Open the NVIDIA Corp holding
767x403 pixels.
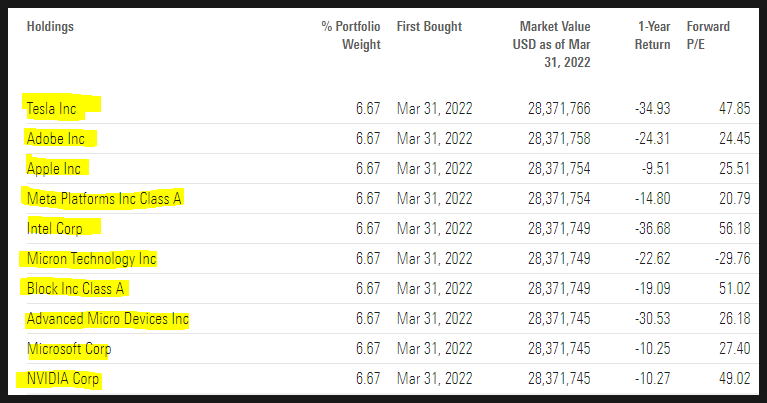point(64,380)
